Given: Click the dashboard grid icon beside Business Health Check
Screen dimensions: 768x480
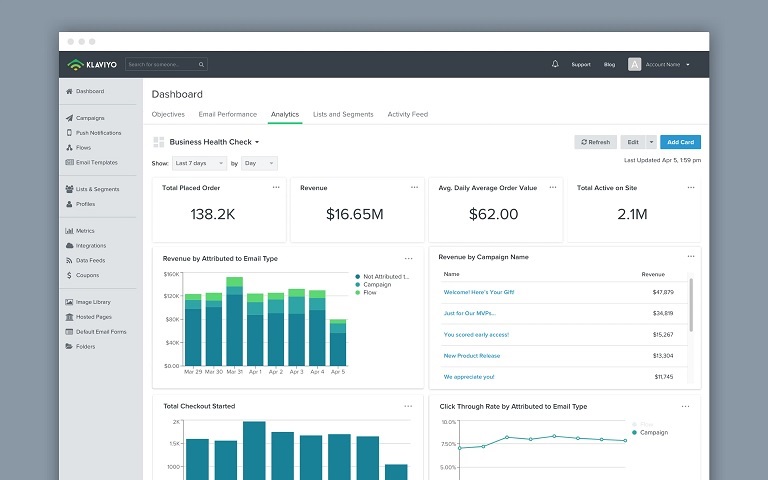Looking at the screenshot, I should pos(158,142).
